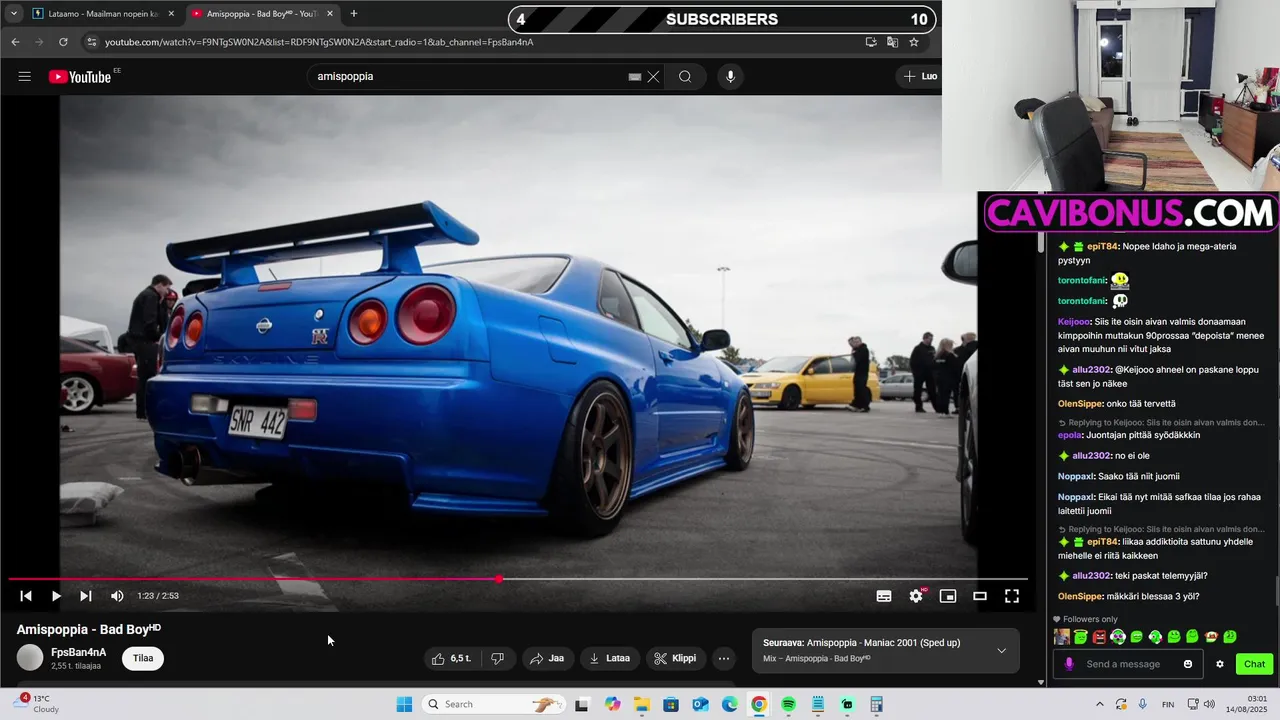1280x720 pixels.
Task: Pick the angry red emote in chat
Action: [1099, 637]
